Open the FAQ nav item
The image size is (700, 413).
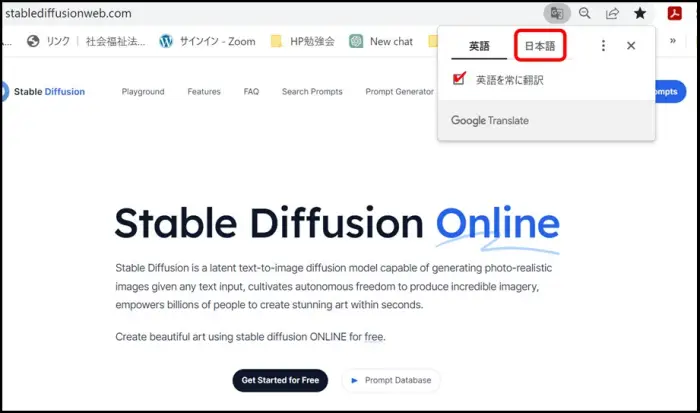pos(251,92)
